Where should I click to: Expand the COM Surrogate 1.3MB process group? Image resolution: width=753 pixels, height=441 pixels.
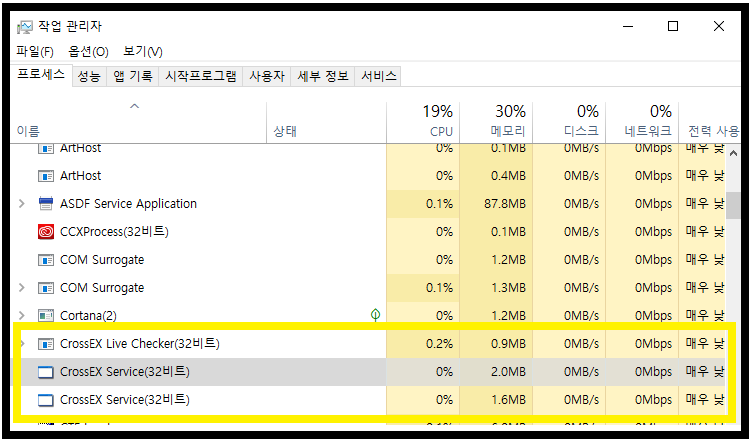click(22, 288)
